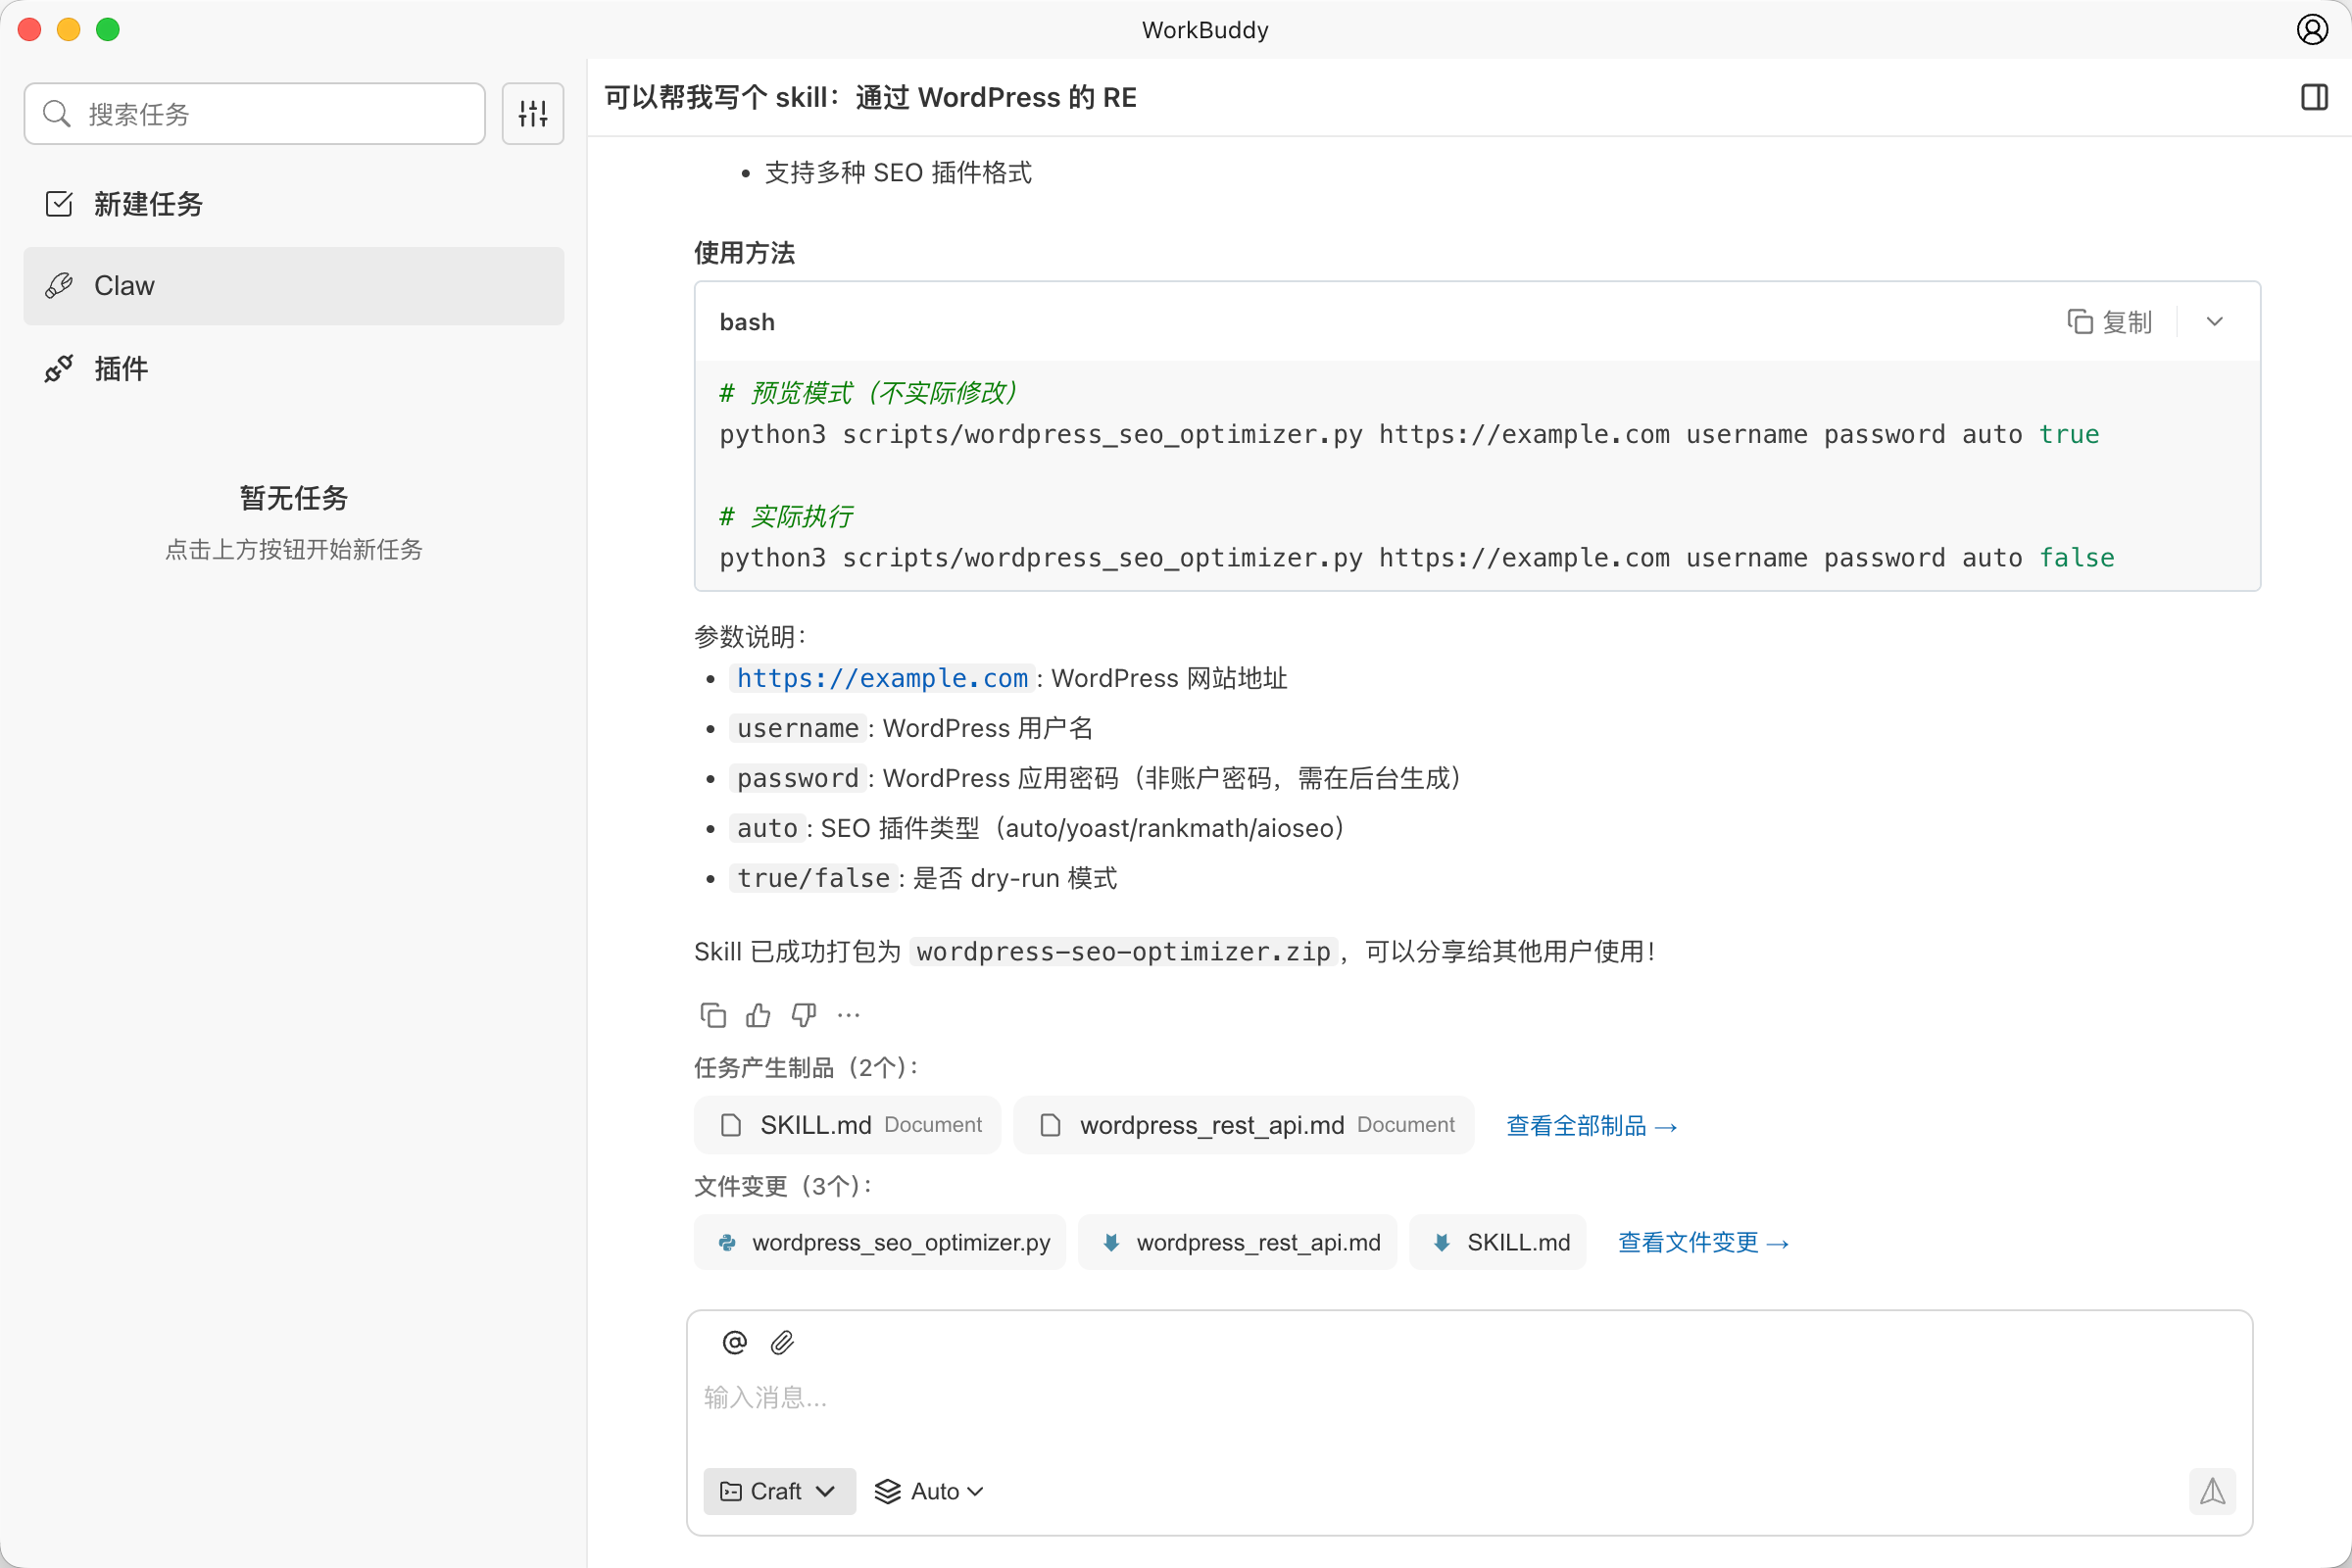Click the bash language label
Screen dimensions: 2352x1568
tap(747, 322)
